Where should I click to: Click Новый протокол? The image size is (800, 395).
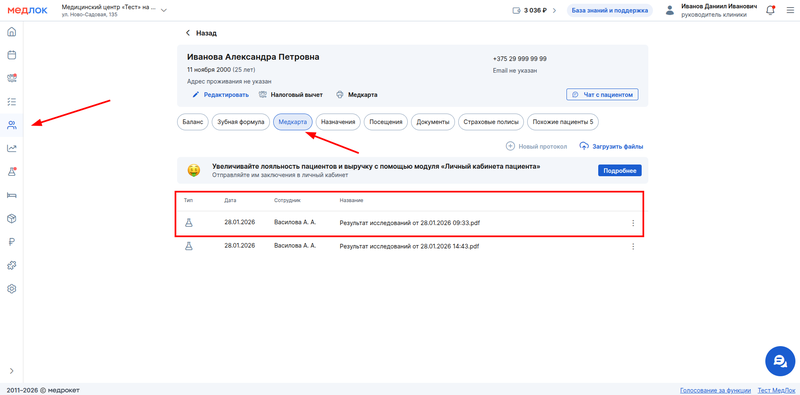pyautogui.click(x=536, y=146)
